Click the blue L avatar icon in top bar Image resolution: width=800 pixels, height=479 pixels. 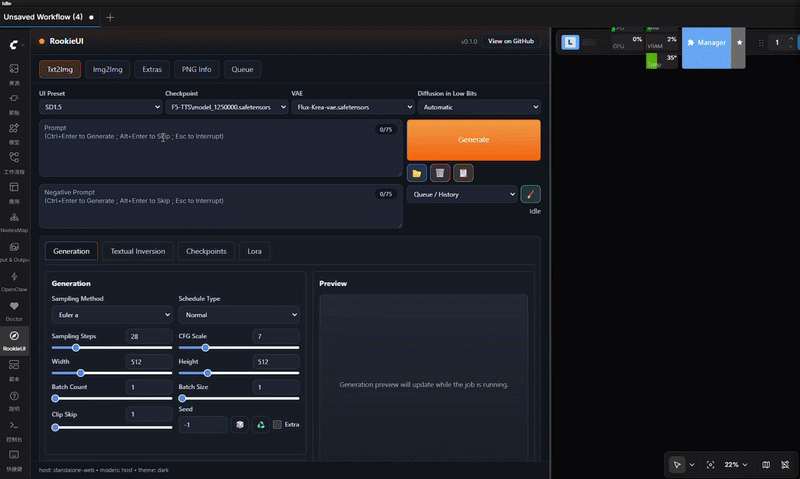pos(570,42)
